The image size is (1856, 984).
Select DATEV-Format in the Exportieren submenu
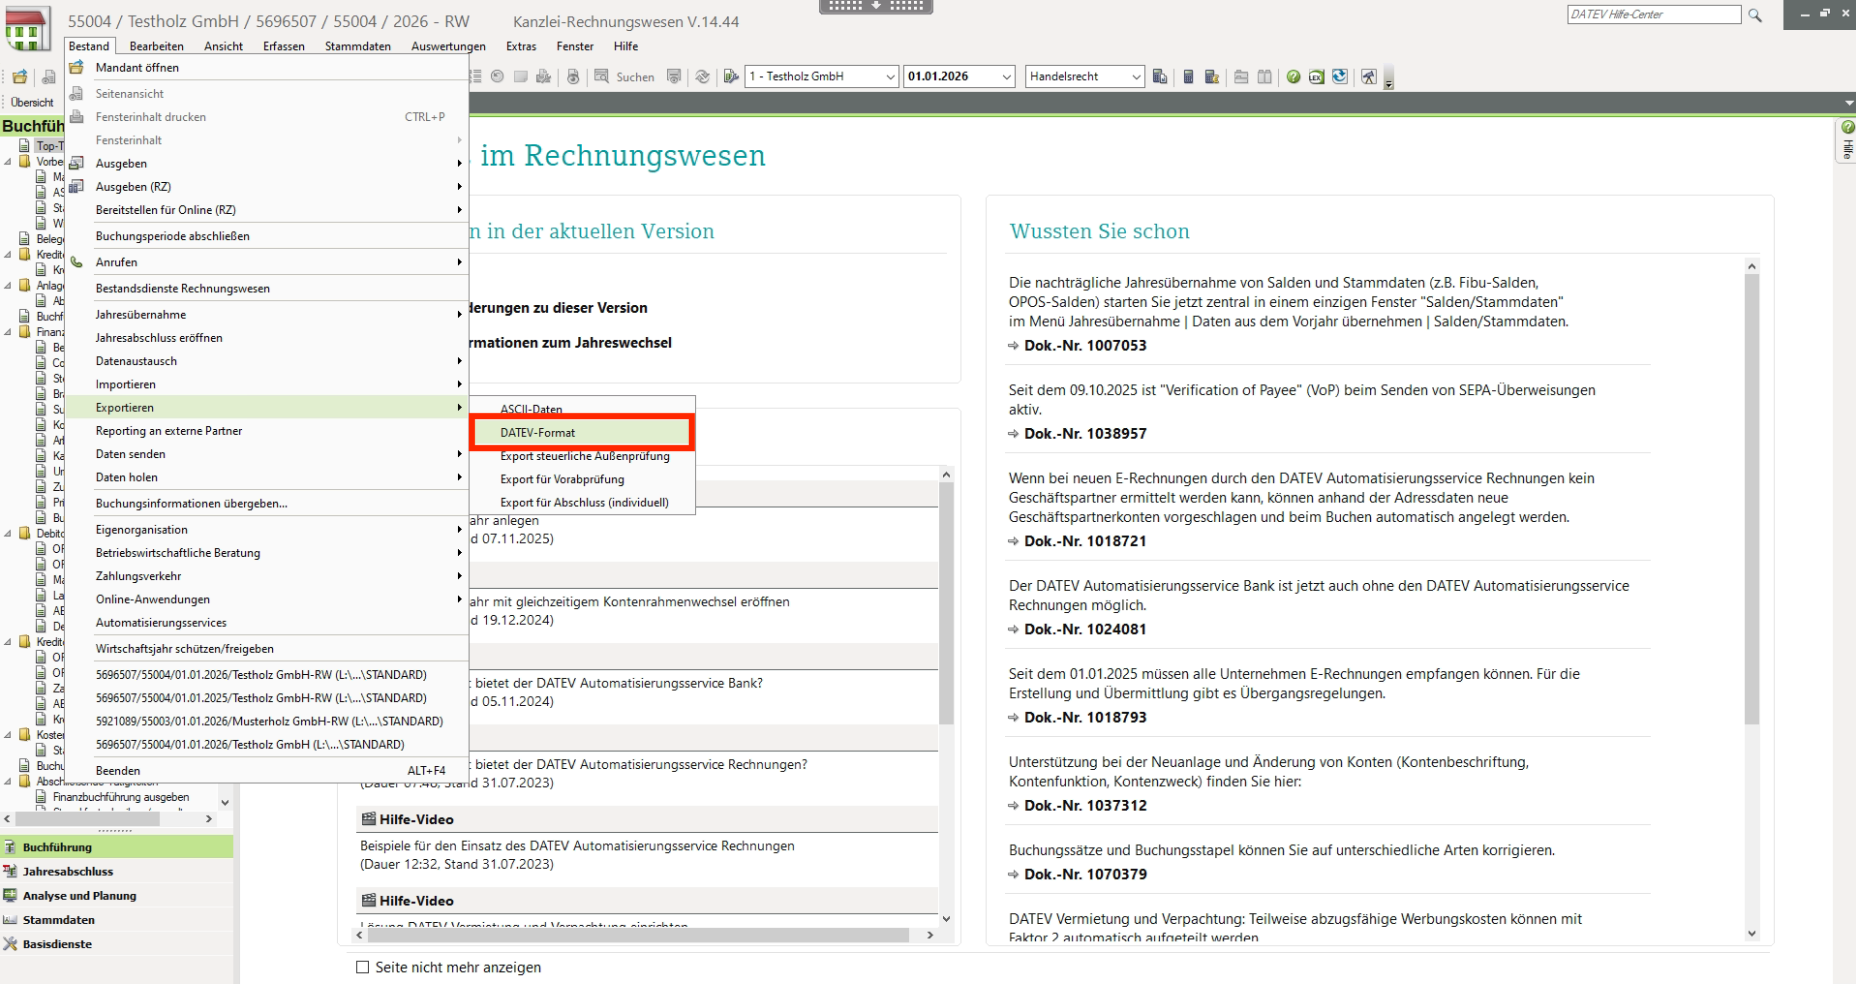(582, 432)
